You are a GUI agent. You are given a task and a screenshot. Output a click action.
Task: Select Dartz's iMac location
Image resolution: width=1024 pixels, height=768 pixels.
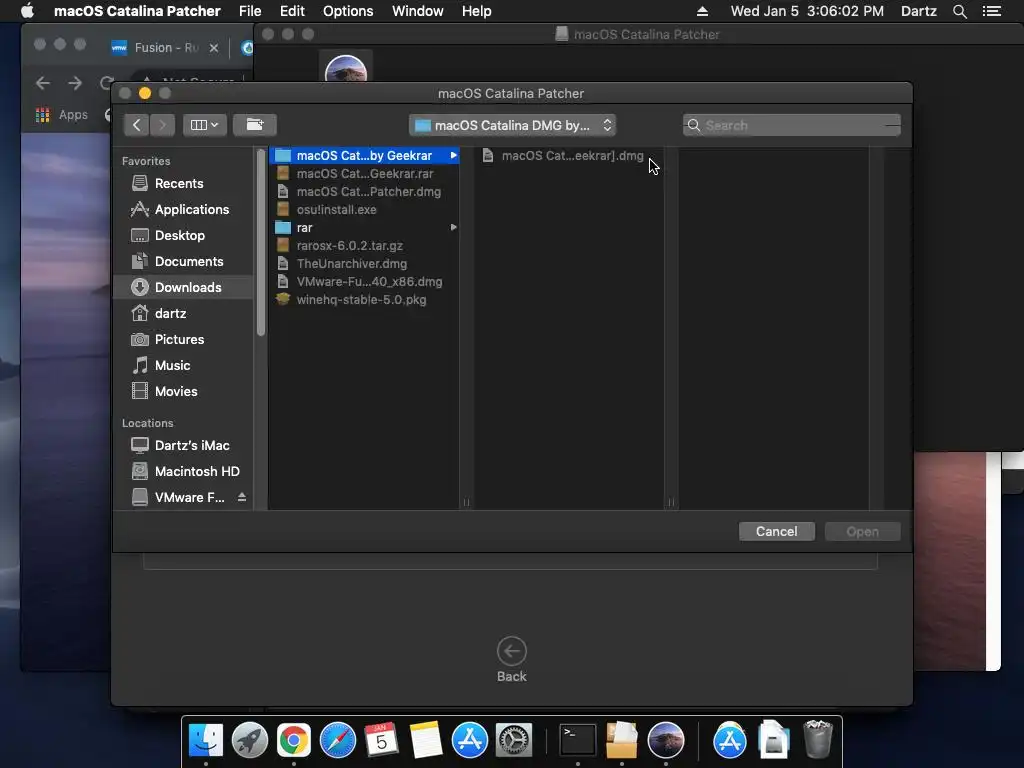pyautogui.click(x=183, y=445)
